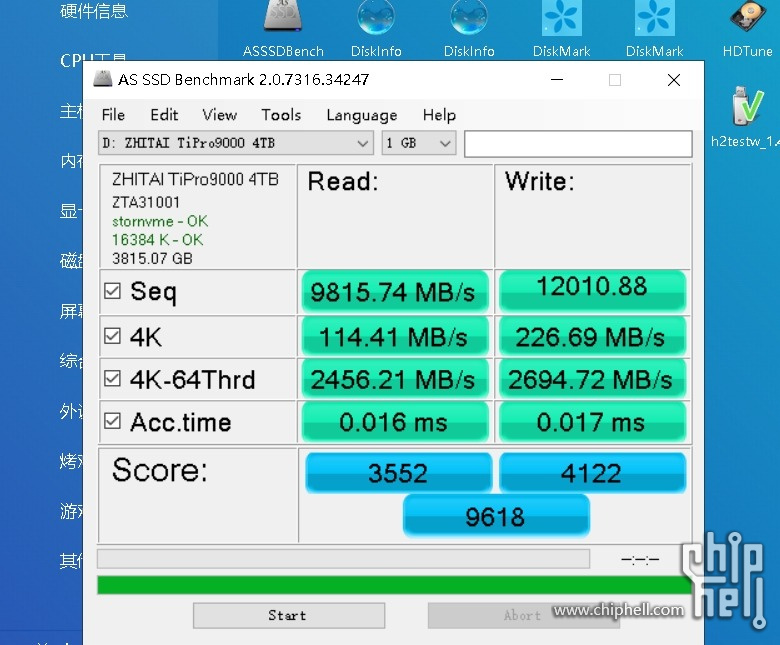Screen dimensions: 780x645
Task: Click the 16384 K - OK alignment status
Action: pos(157,240)
